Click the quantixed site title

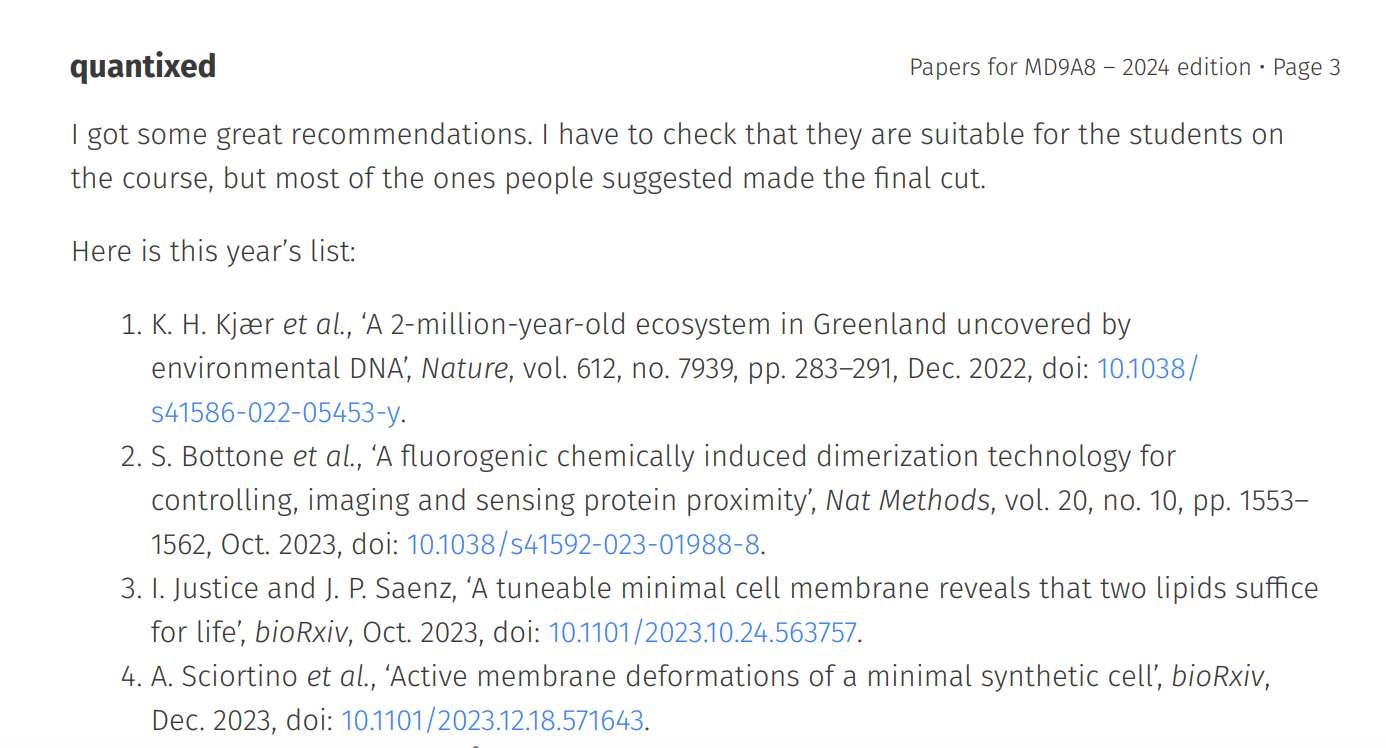click(143, 67)
